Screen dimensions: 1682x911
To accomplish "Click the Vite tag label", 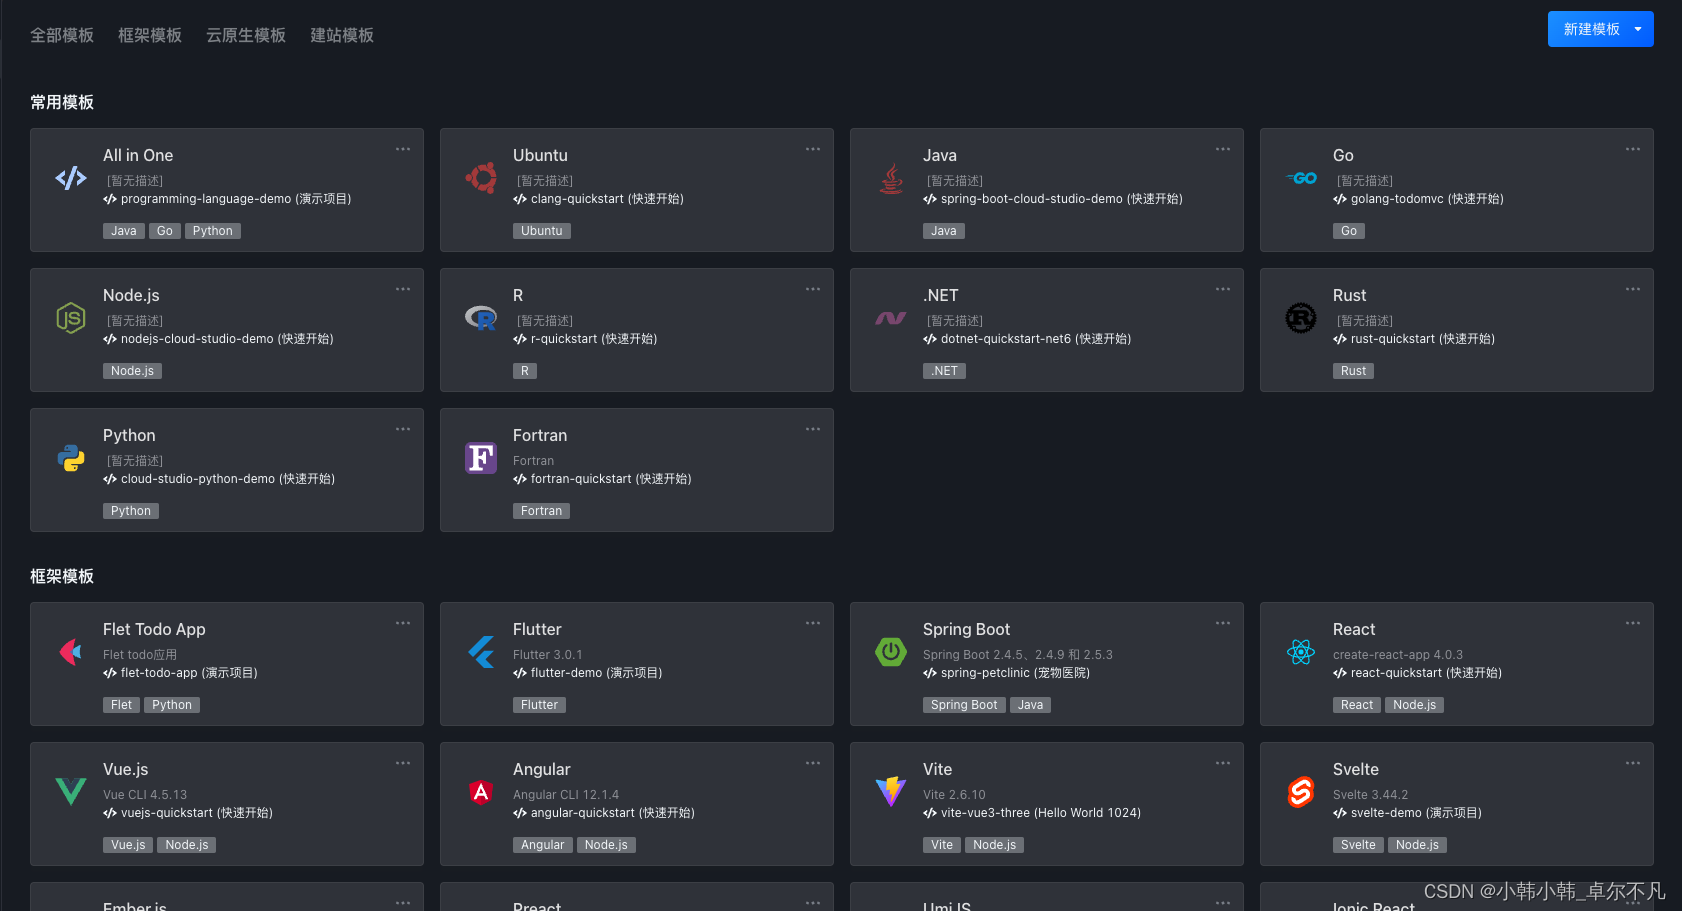I will (x=942, y=845).
